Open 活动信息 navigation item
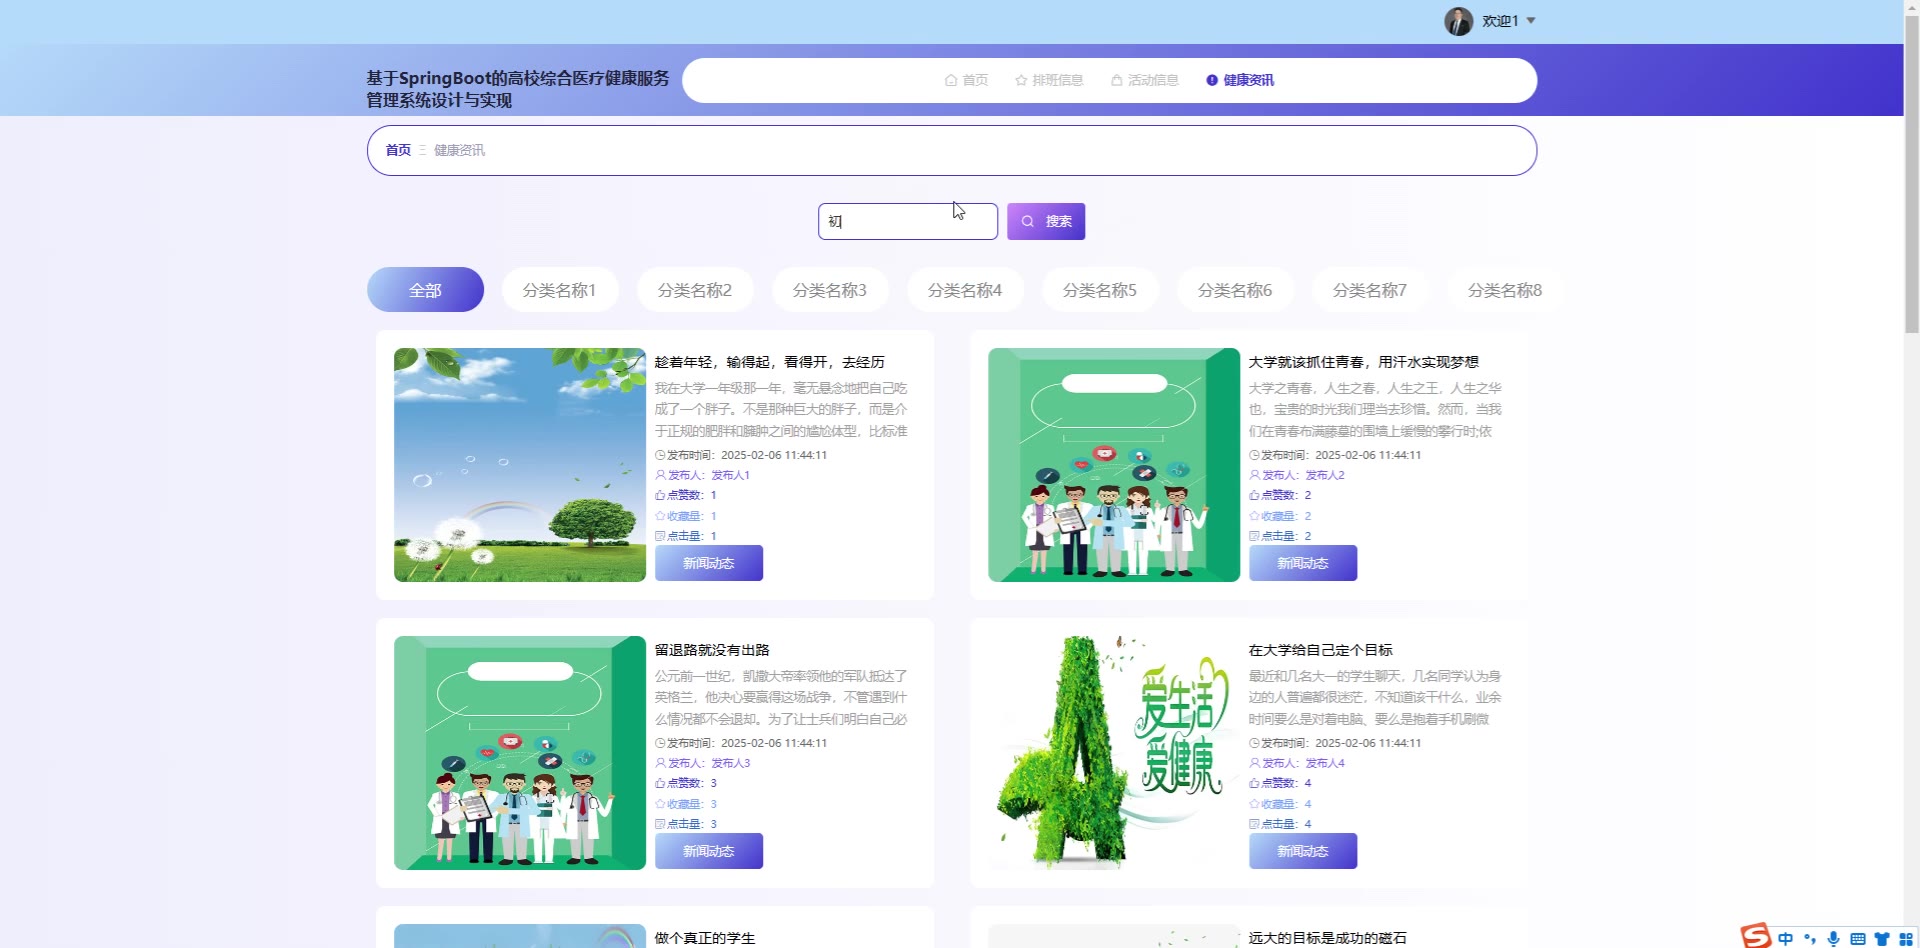Image resolution: width=1920 pixels, height=948 pixels. pyautogui.click(x=1145, y=80)
